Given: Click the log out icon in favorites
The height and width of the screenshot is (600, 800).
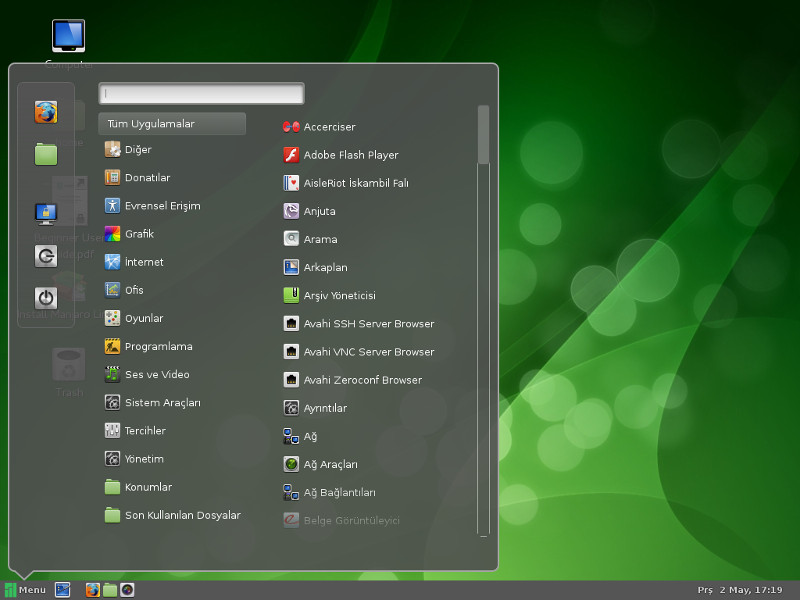Looking at the screenshot, I should [46, 256].
